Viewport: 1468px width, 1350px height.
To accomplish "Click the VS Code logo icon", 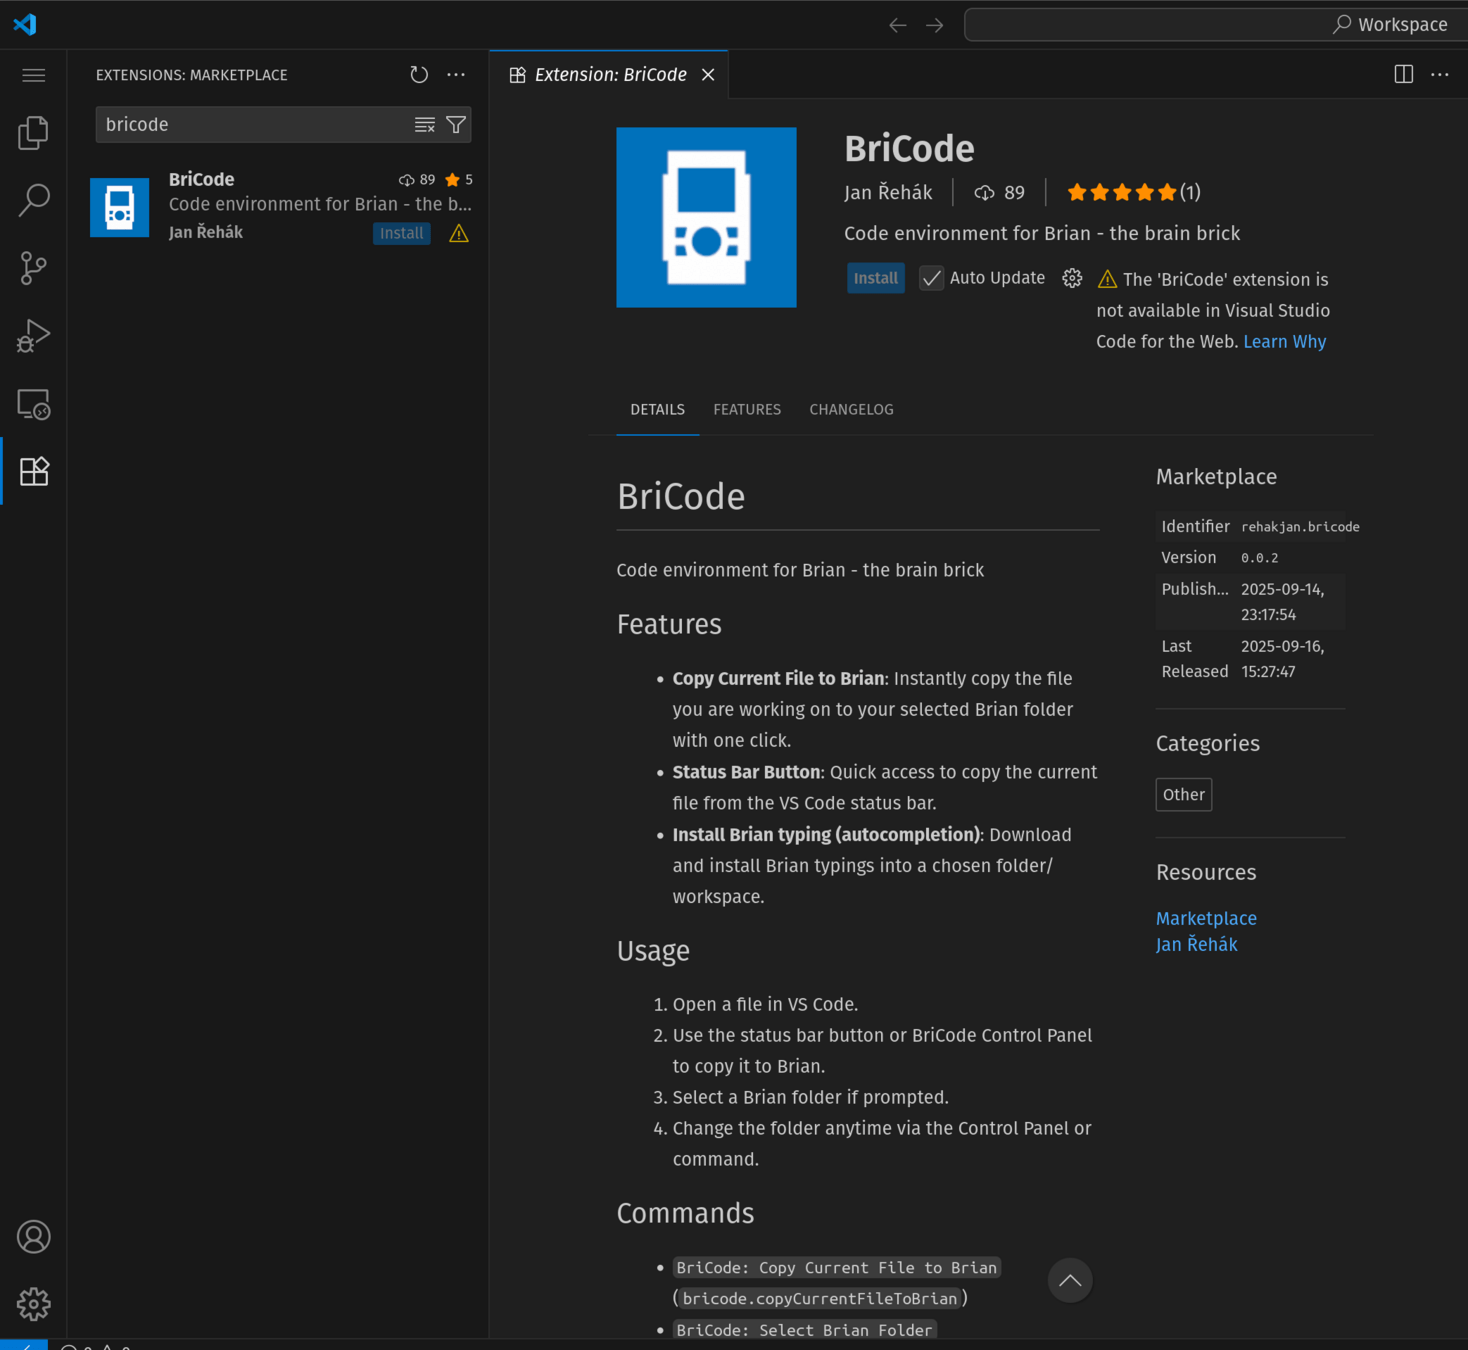I will click(25, 24).
